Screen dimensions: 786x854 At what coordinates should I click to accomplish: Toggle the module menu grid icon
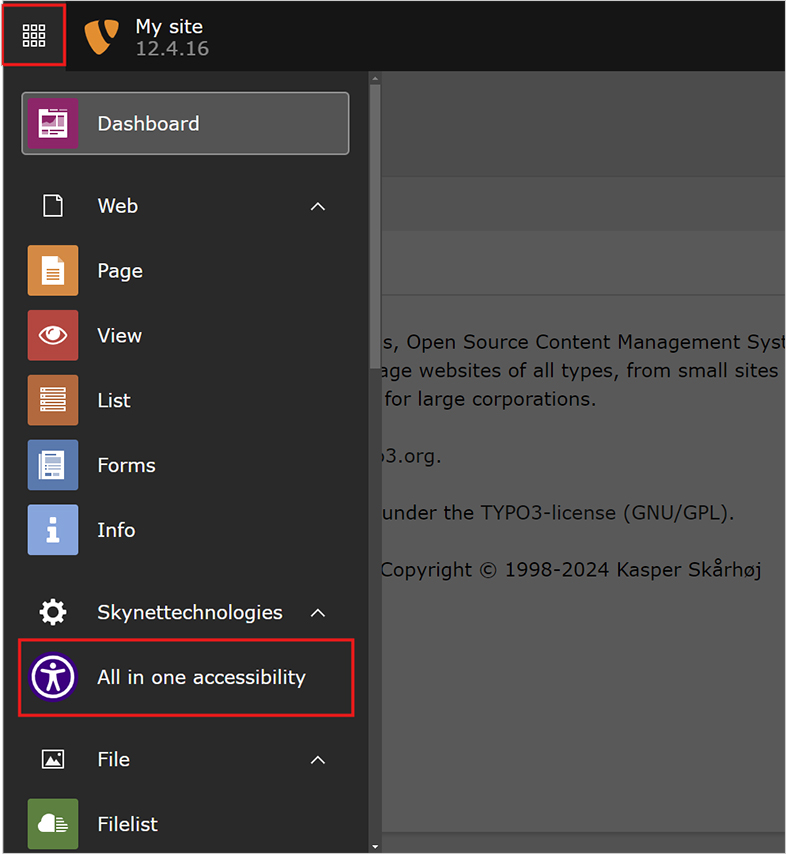coord(34,36)
